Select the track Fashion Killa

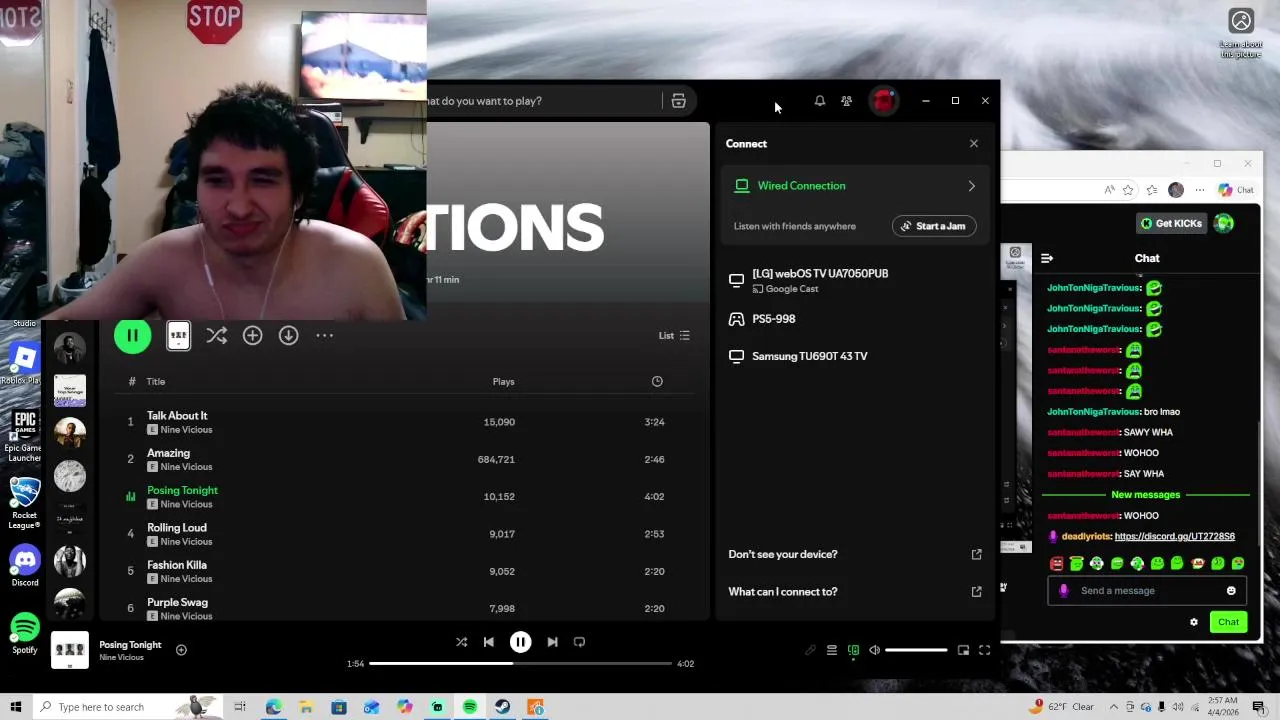pyautogui.click(x=402, y=571)
